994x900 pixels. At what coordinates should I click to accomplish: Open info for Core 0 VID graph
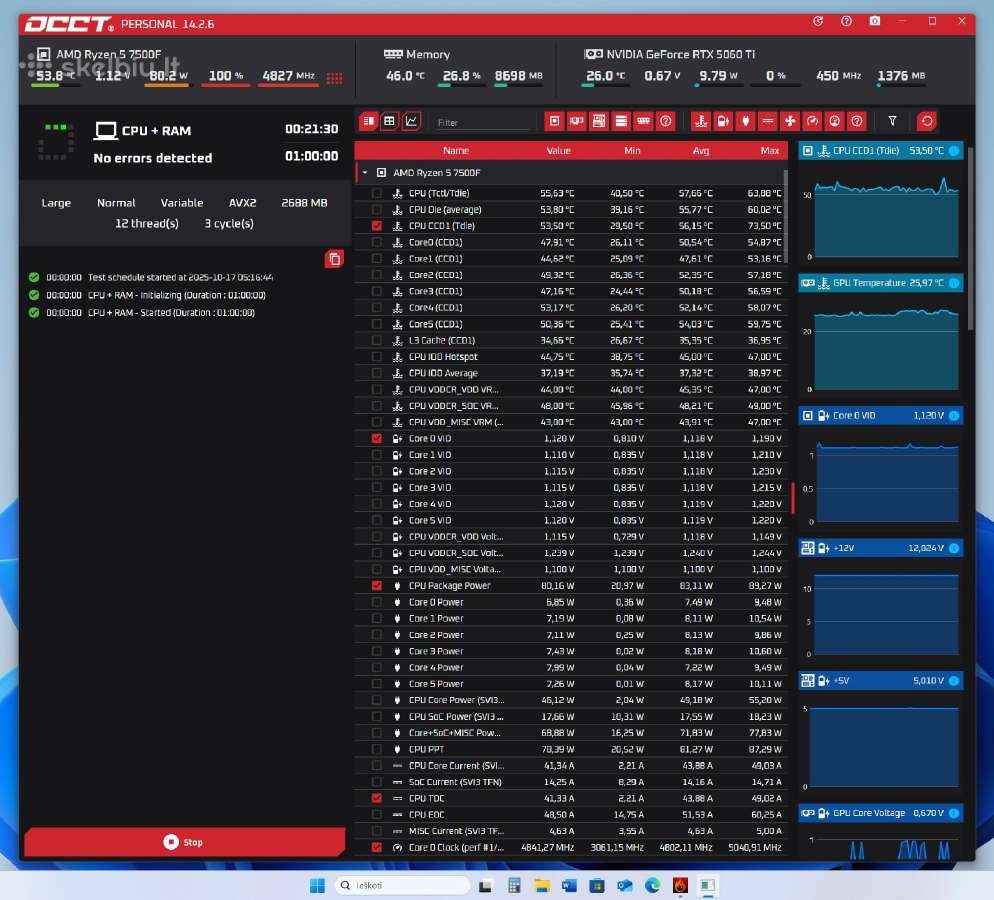click(x=954, y=415)
